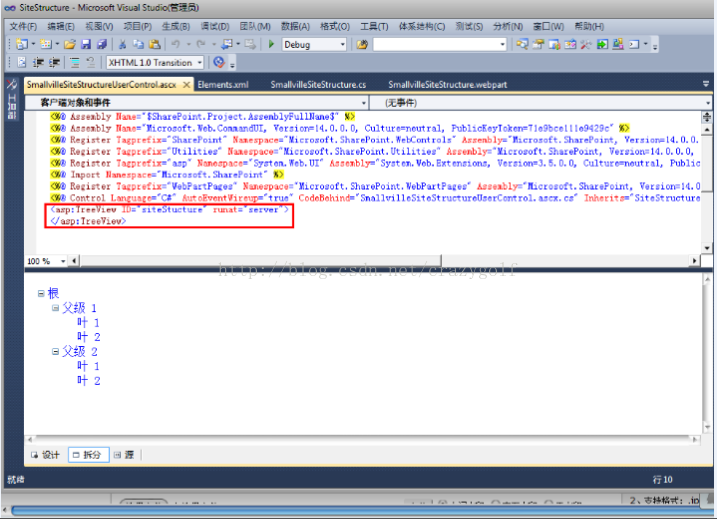The width and height of the screenshot is (717, 519).
Task: Click the design pane horizontal scrollbar track
Action: [362, 439]
